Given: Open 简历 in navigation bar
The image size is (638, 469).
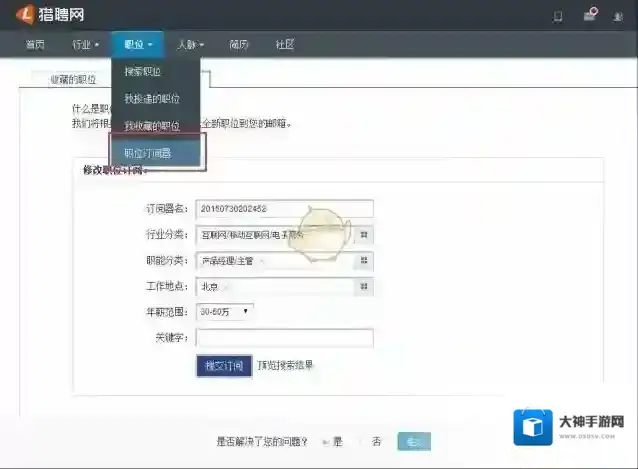Looking at the screenshot, I should pyautogui.click(x=238, y=44).
